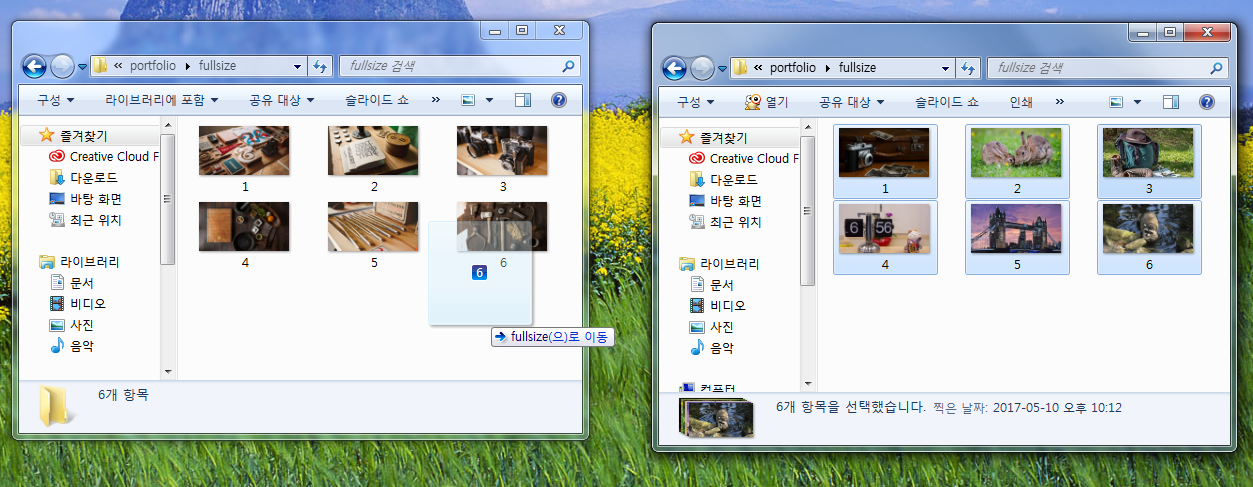Start 슬라이드 쇼 in the left window
Viewport: 1253px width, 487px height.
tap(377, 100)
